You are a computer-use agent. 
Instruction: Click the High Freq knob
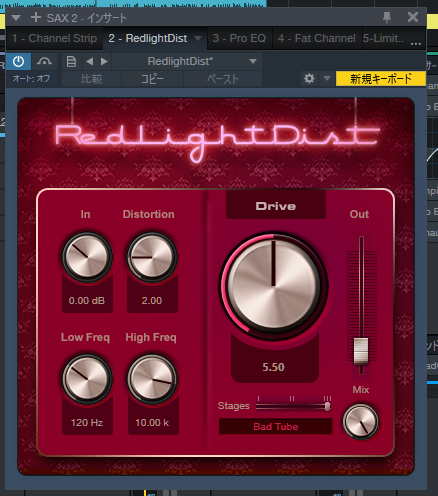tap(152, 379)
